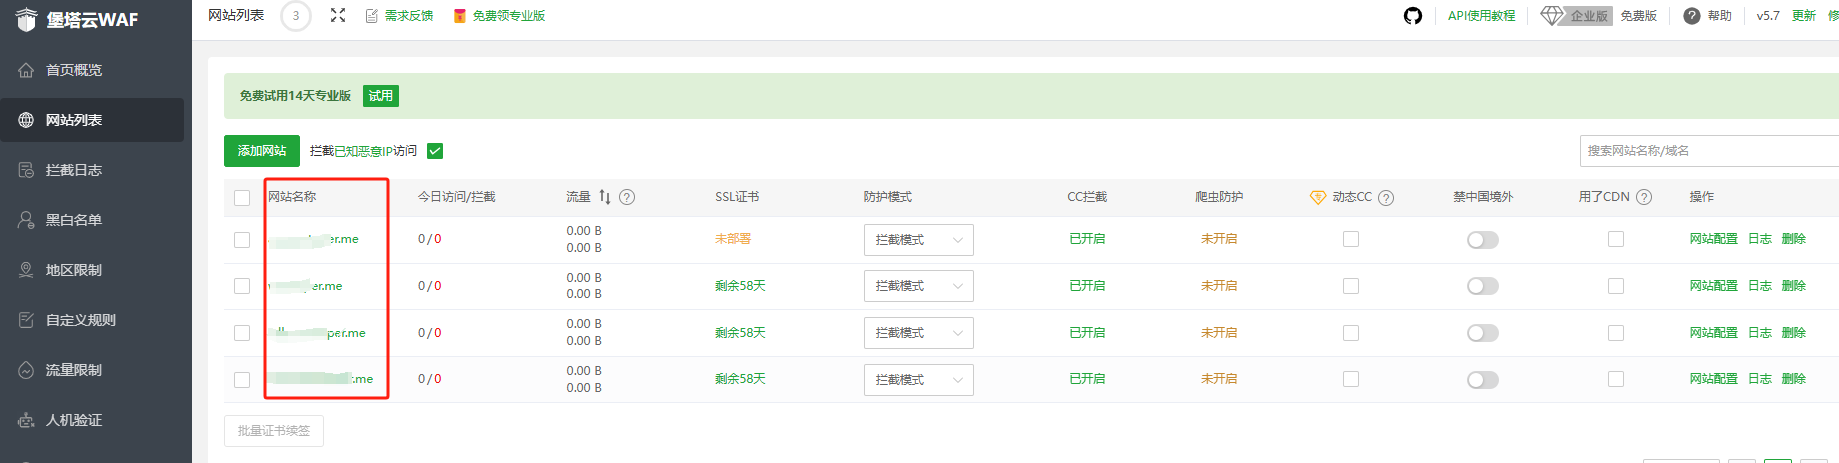Click the 免费领专业版 gift icon
This screenshot has height=463, width=1839.
460,16
